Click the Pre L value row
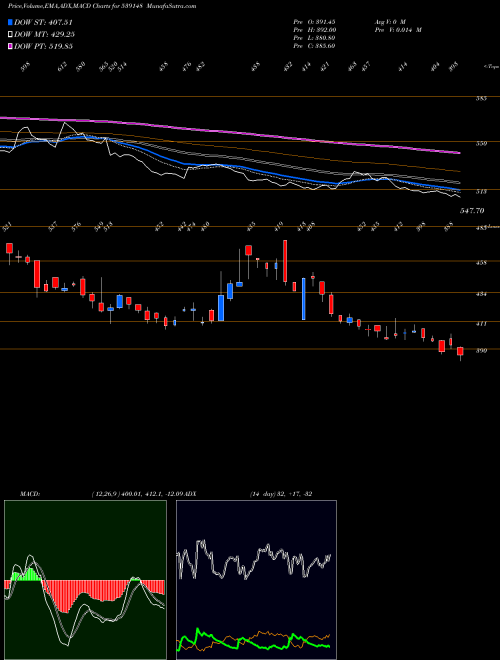500x660 pixels. (314, 38)
